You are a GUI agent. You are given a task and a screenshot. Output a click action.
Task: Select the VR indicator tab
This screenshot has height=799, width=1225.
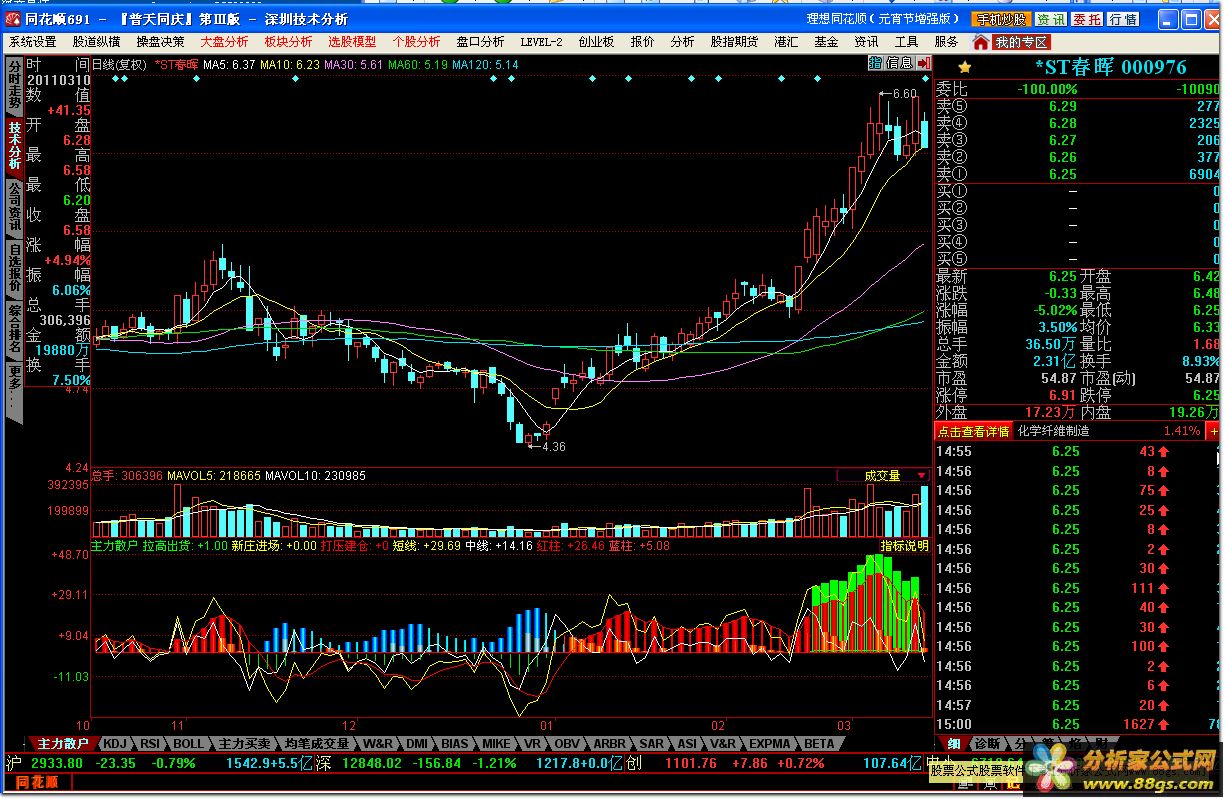pyautogui.click(x=532, y=744)
